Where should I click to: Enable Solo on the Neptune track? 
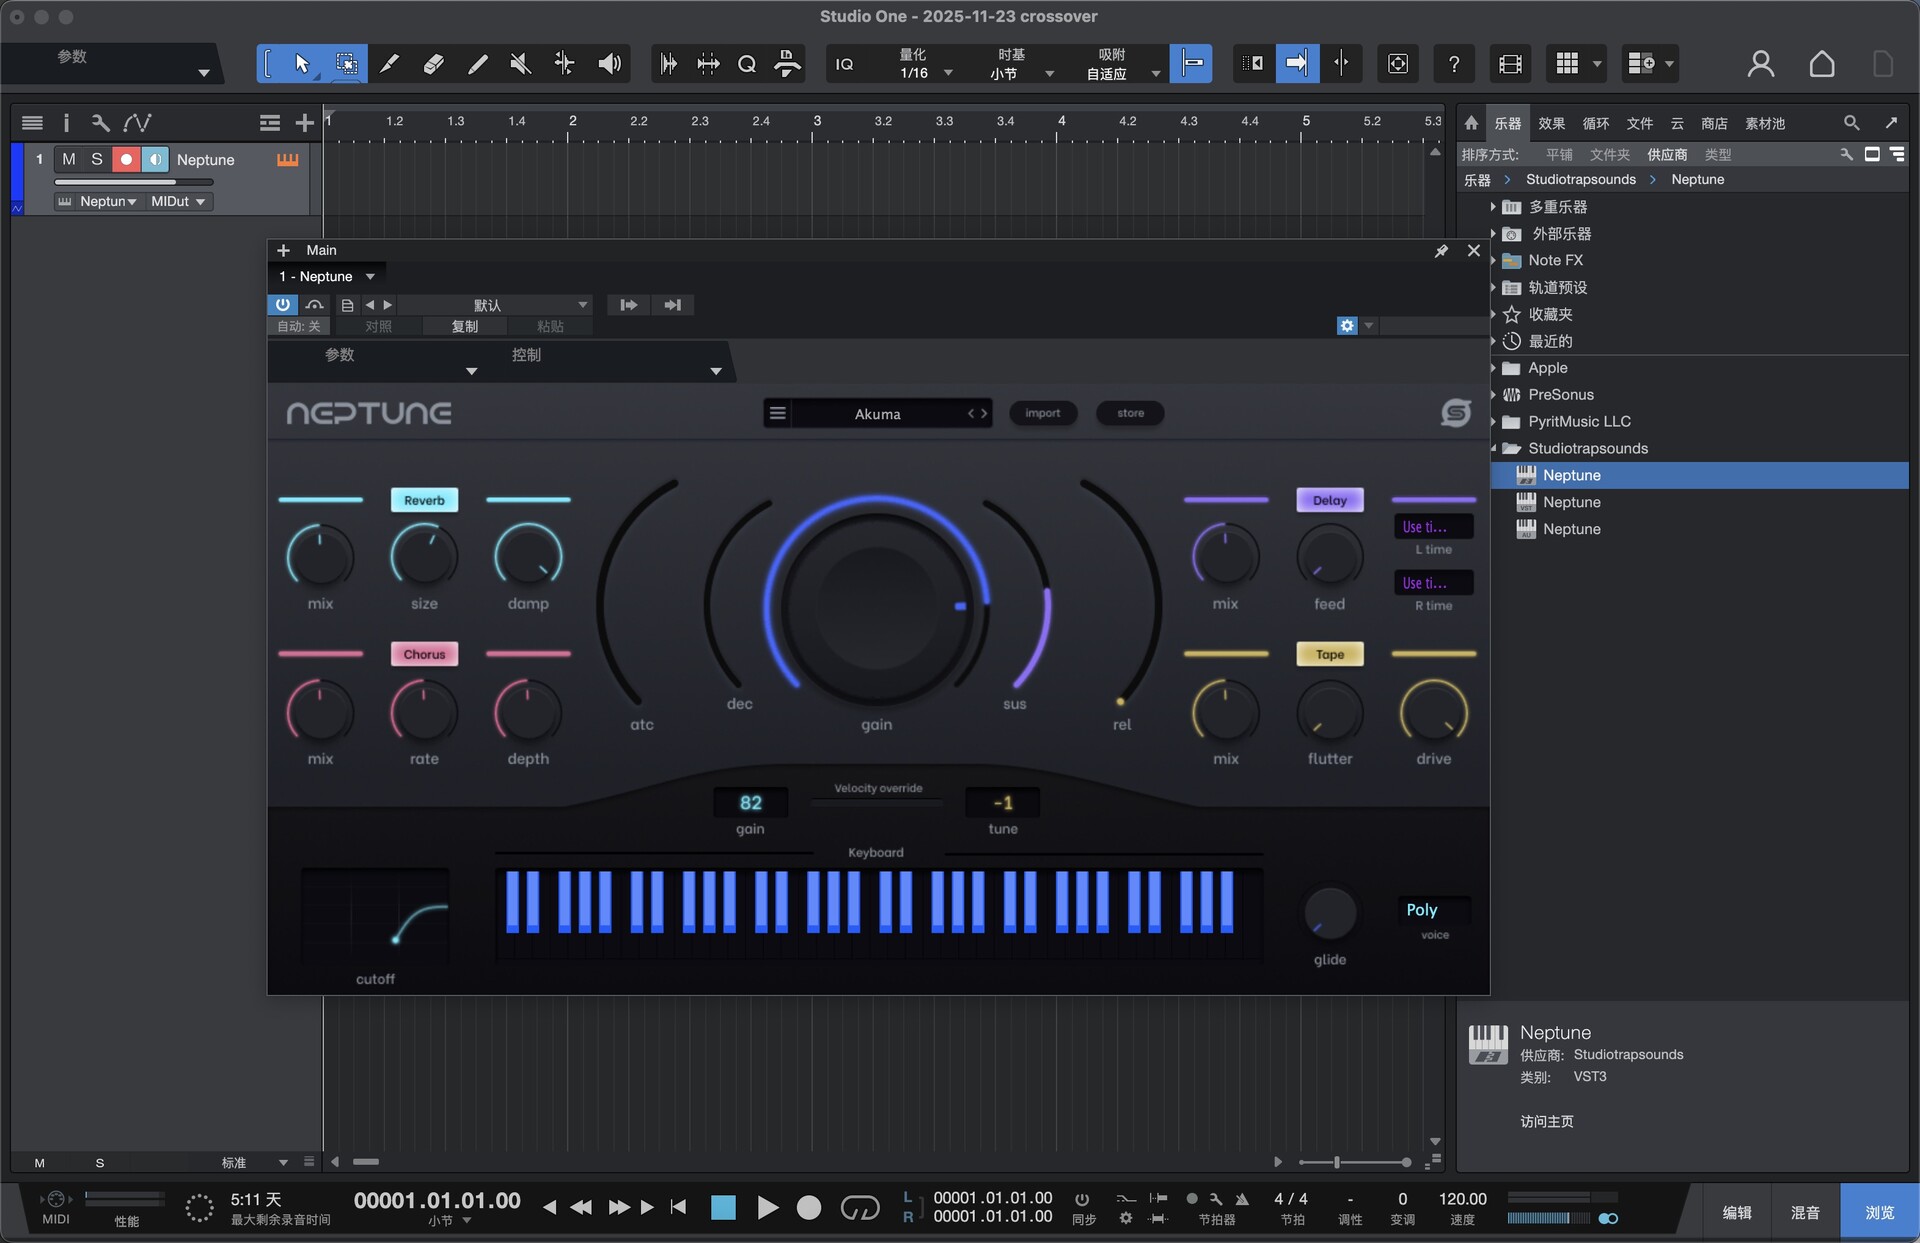(x=97, y=159)
